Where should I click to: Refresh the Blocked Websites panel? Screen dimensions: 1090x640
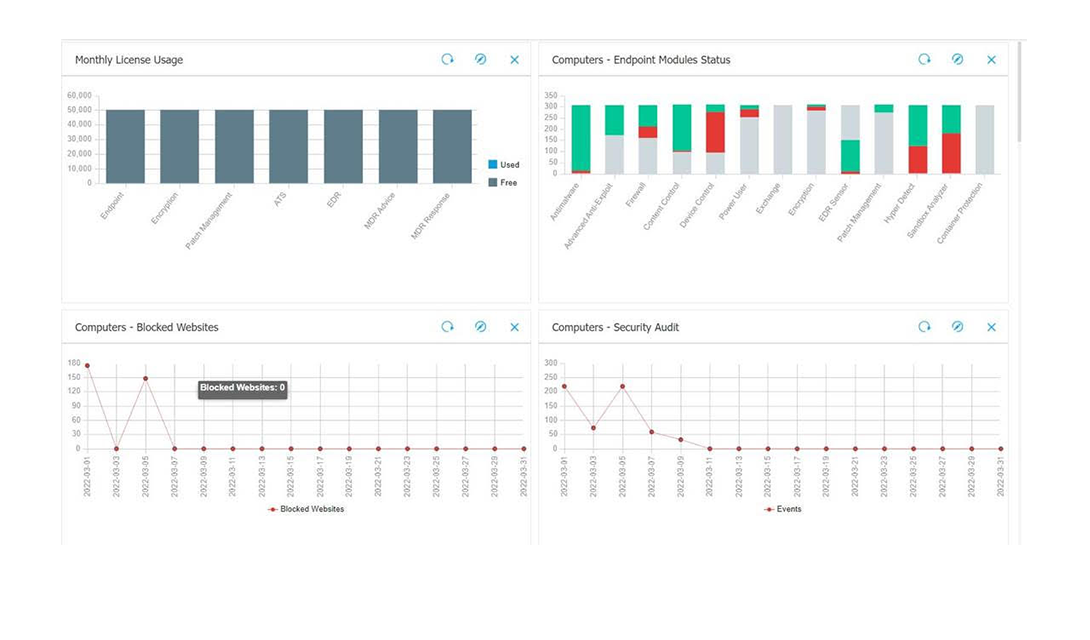pos(448,327)
